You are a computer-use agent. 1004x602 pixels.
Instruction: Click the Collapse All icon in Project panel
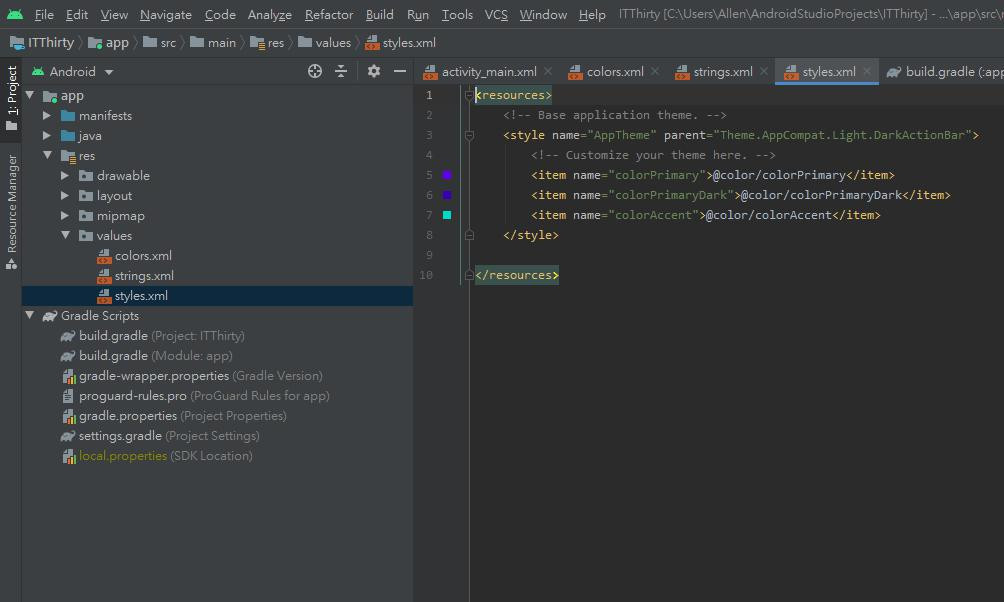click(x=341, y=71)
